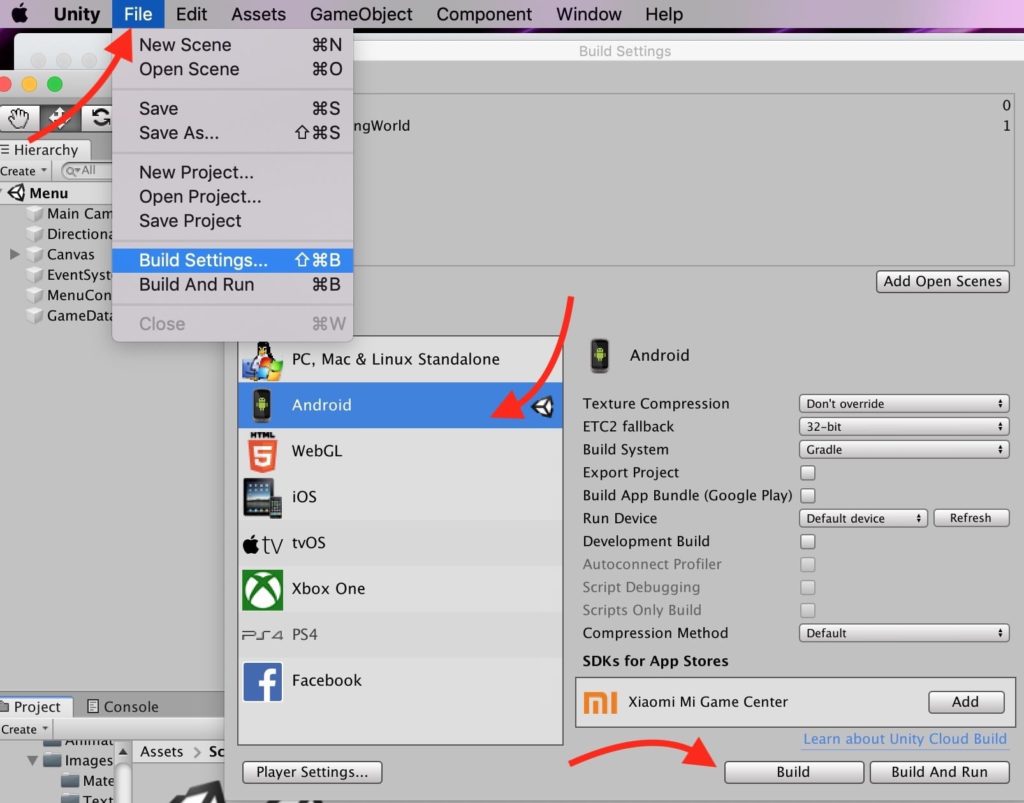Viewport: 1024px width, 803px height.
Task: Select the tvOS platform icon
Action: point(262,543)
